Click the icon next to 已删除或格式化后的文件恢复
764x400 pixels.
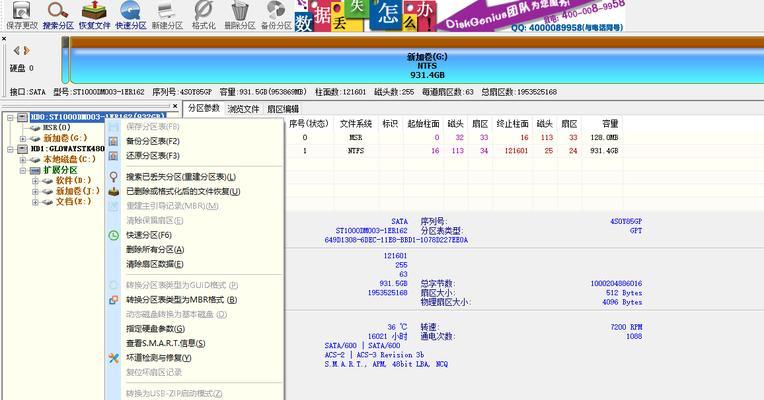point(114,191)
